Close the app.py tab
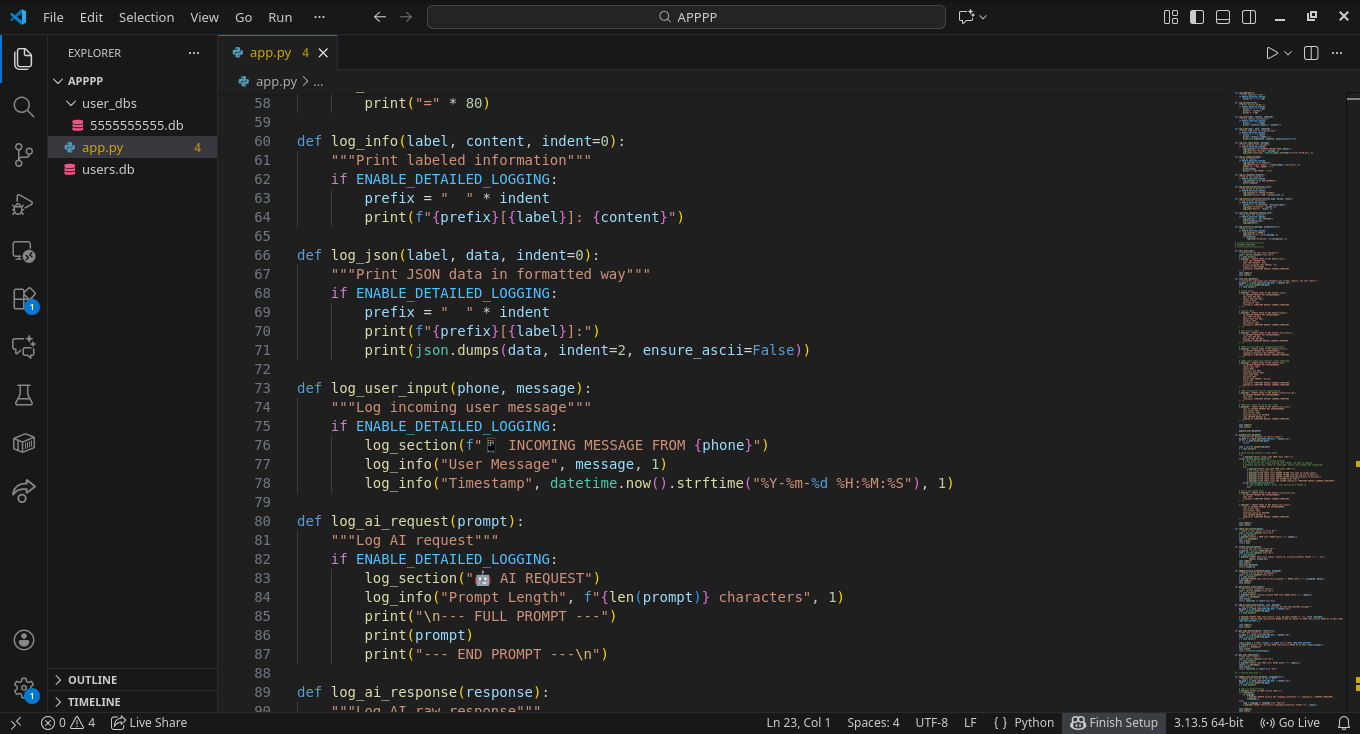 tap(324, 53)
